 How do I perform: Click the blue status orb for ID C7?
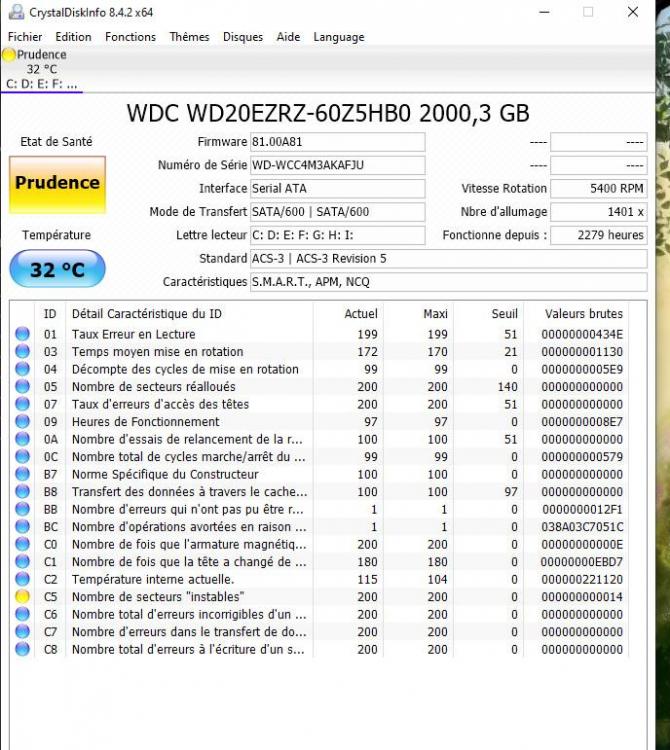22,632
